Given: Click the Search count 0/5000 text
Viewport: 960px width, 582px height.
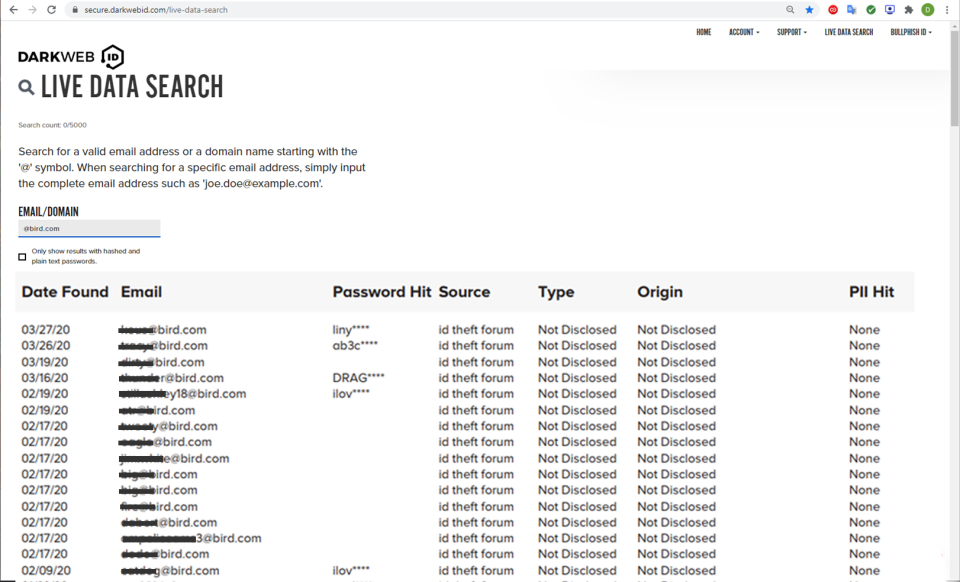Looking at the screenshot, I should pyautogui.click(x=52, y=125).
